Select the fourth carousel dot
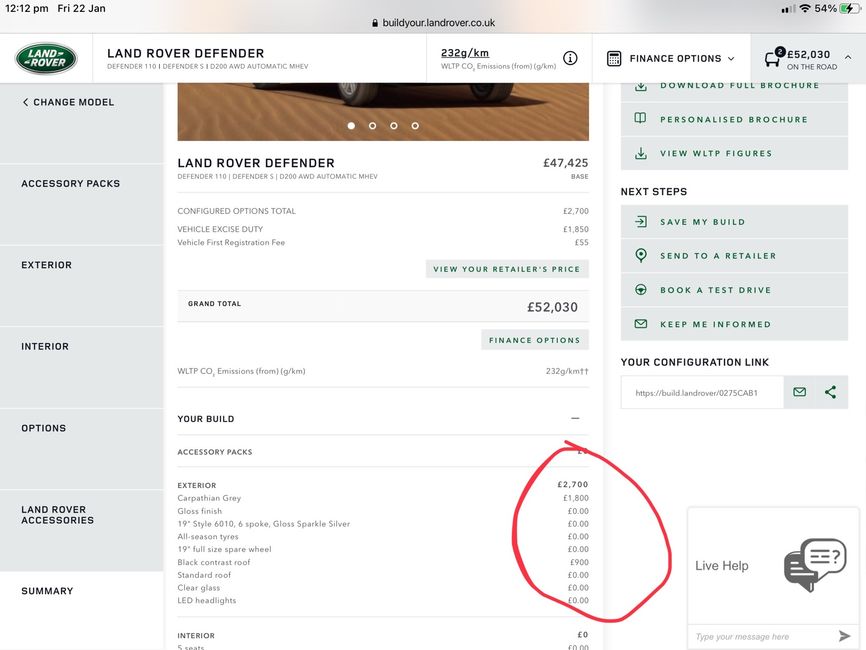Viewport: 866px width, 650px height. 415,126
